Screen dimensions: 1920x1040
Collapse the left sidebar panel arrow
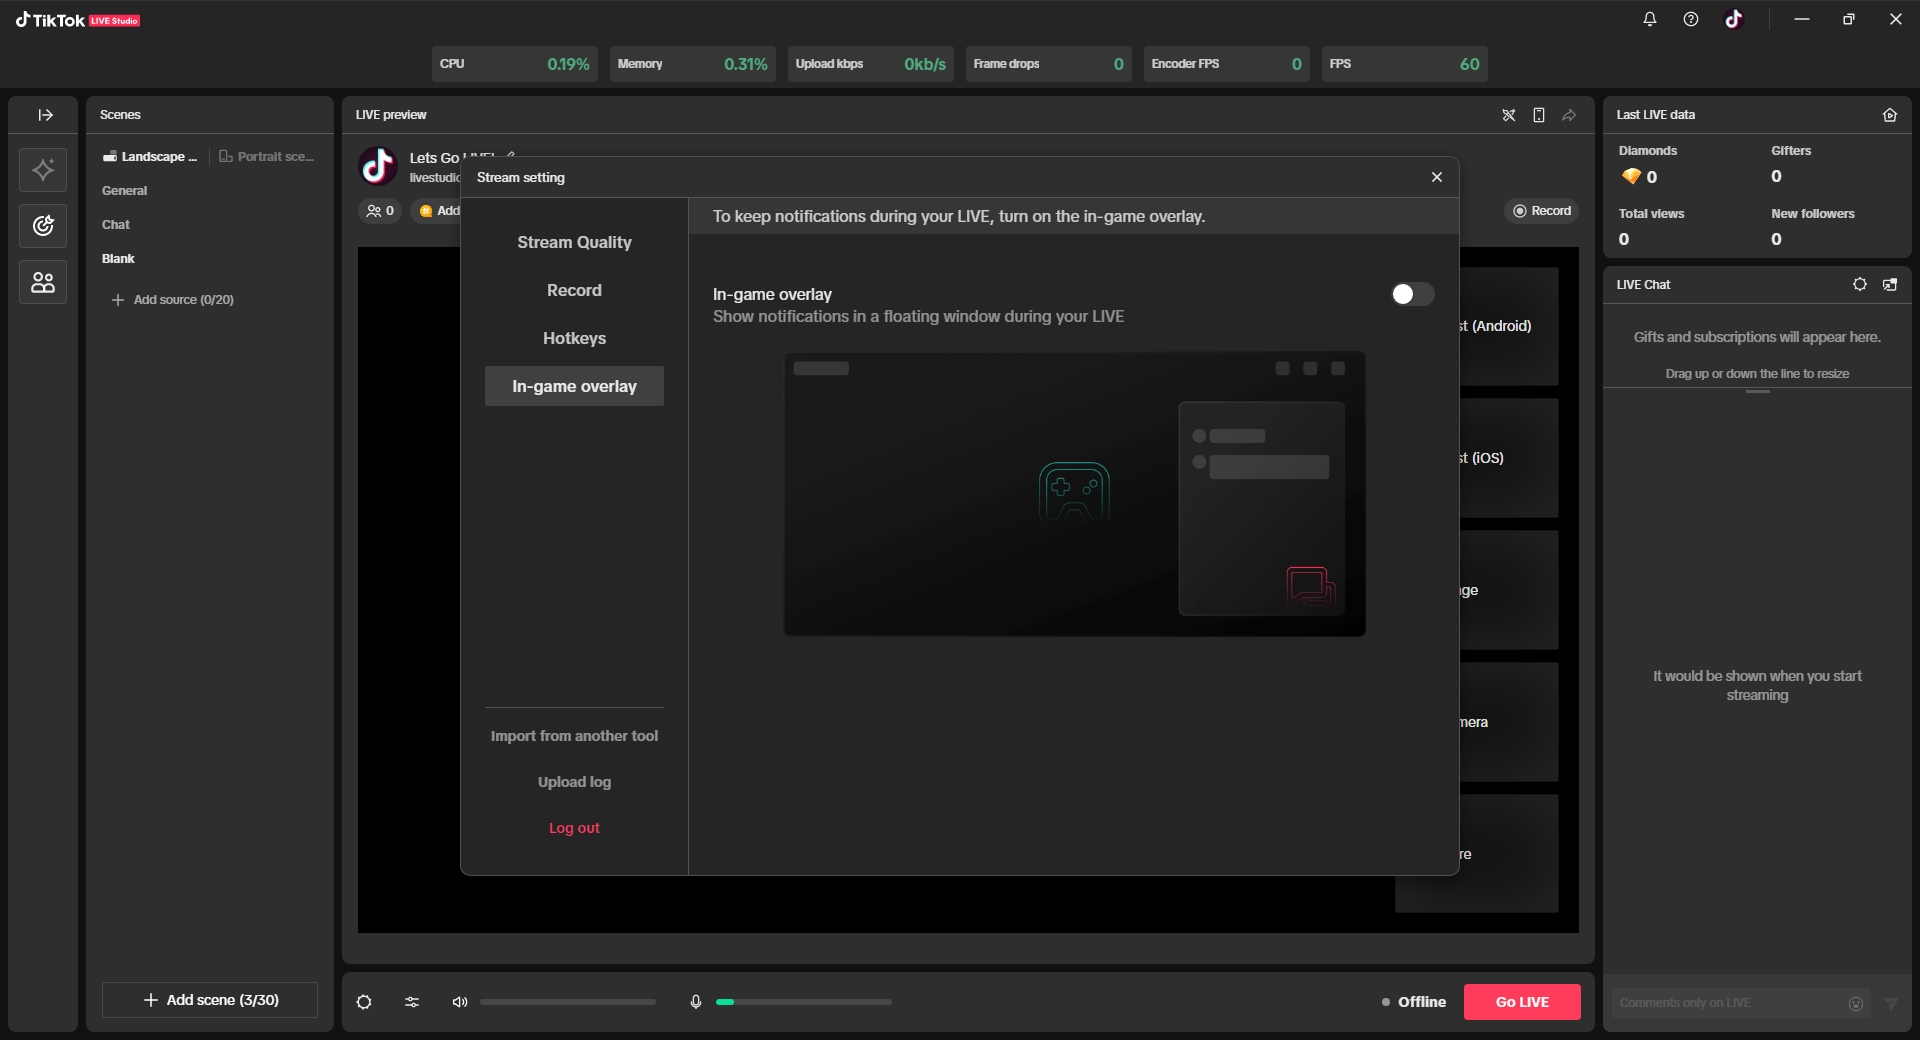point(45,115)
